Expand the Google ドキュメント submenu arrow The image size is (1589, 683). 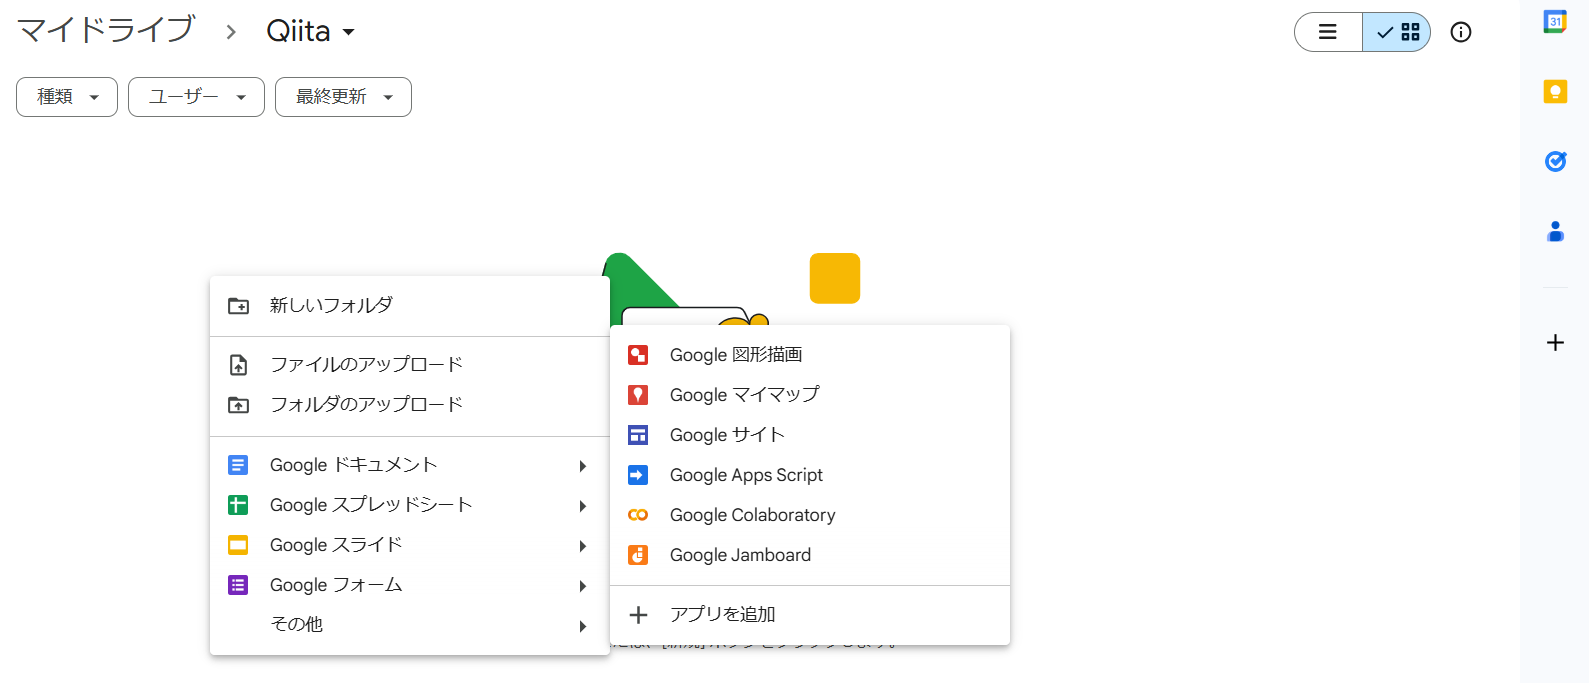(582, 466)
